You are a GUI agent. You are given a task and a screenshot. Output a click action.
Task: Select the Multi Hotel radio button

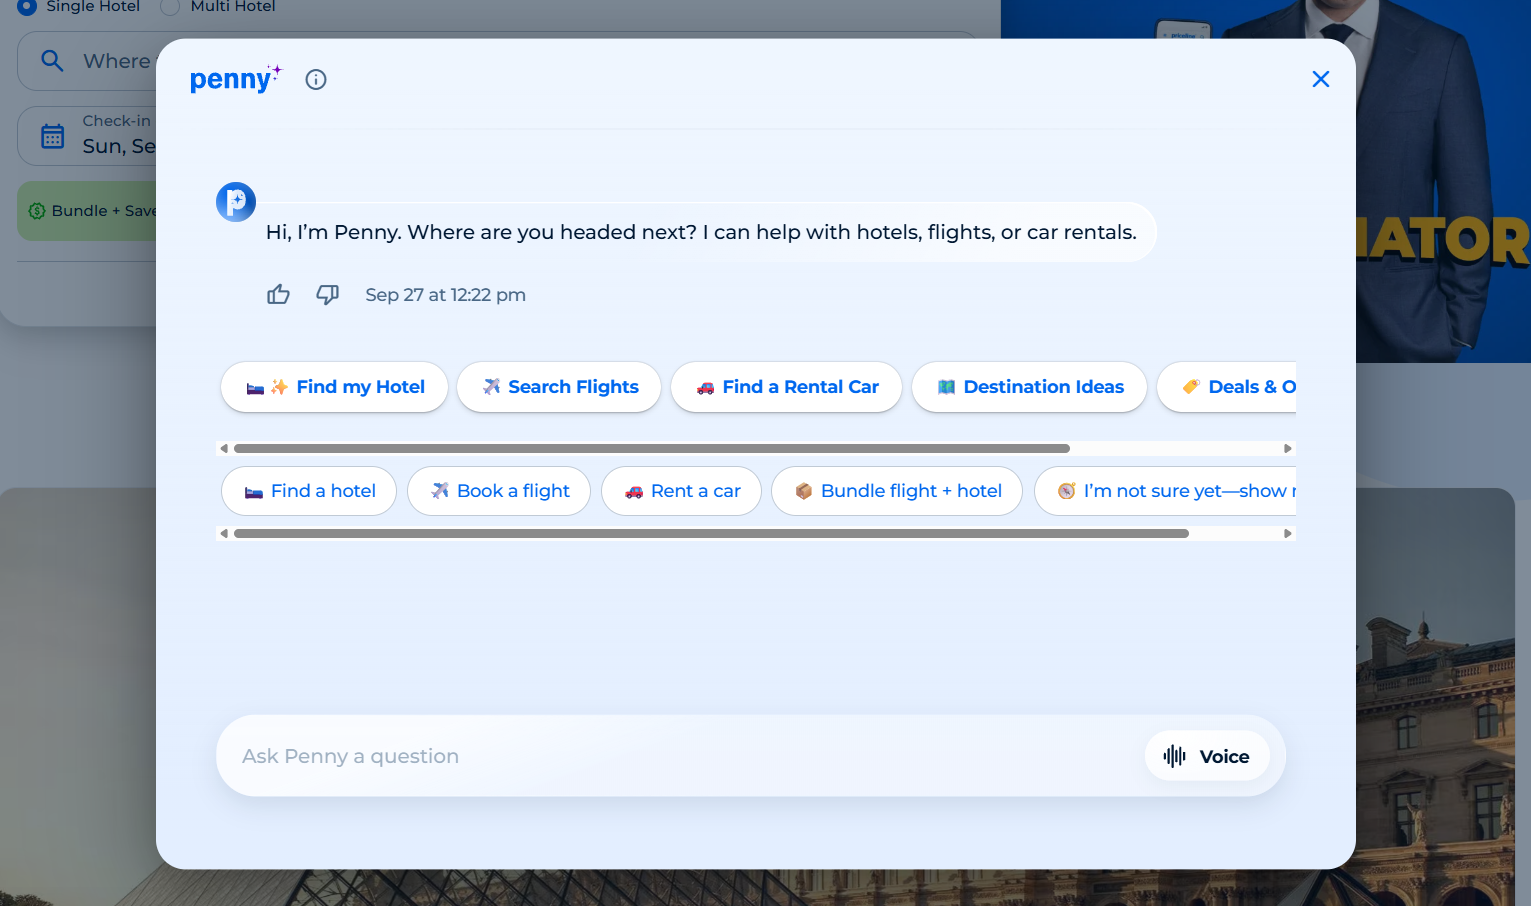170,6
